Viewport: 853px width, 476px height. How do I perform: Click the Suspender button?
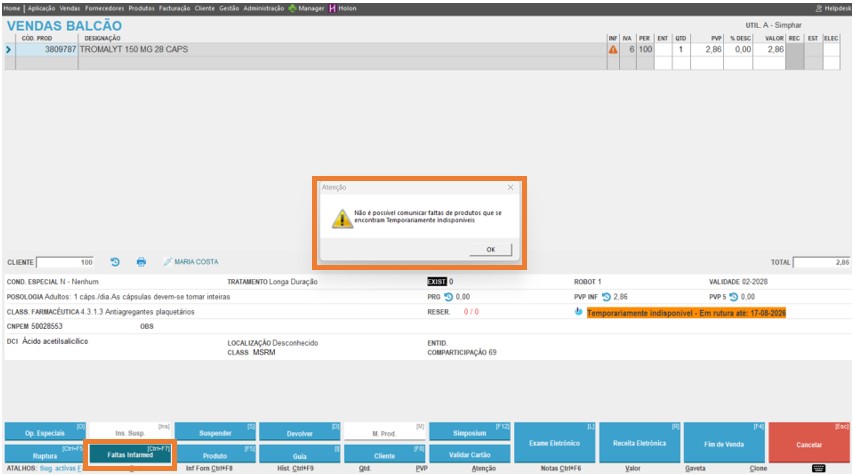pos(215,432)
